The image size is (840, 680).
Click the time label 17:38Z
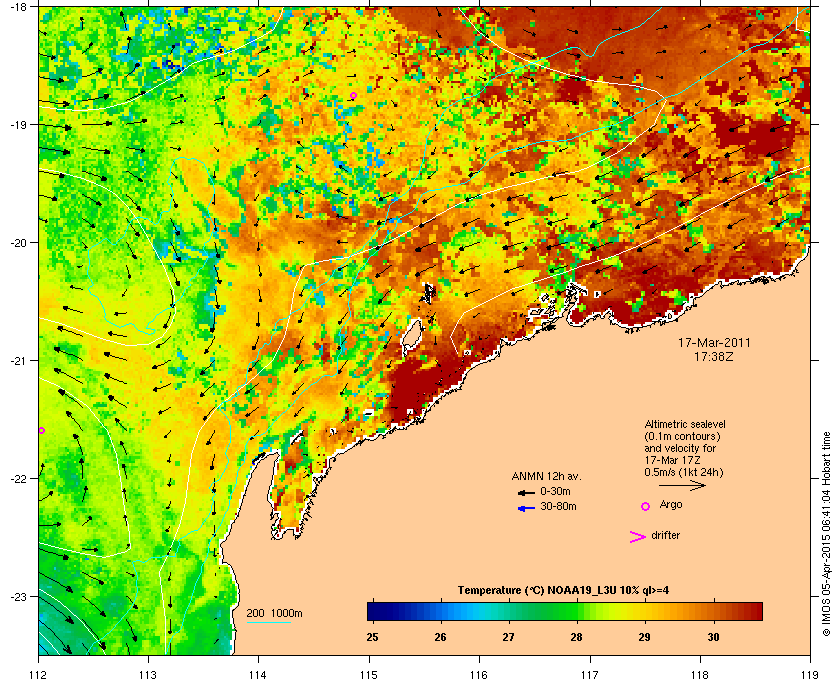(x=714, y=356)
